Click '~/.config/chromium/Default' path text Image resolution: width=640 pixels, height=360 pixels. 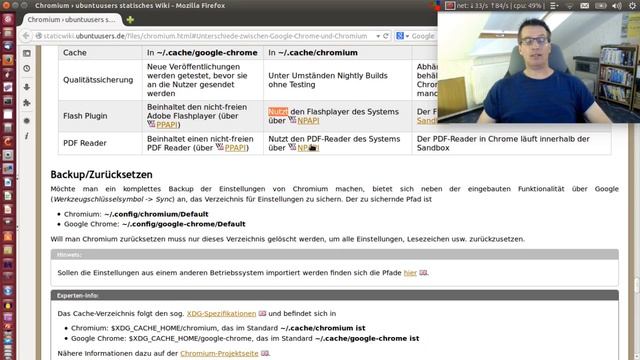pyautogui.click(x=156, y=214)
